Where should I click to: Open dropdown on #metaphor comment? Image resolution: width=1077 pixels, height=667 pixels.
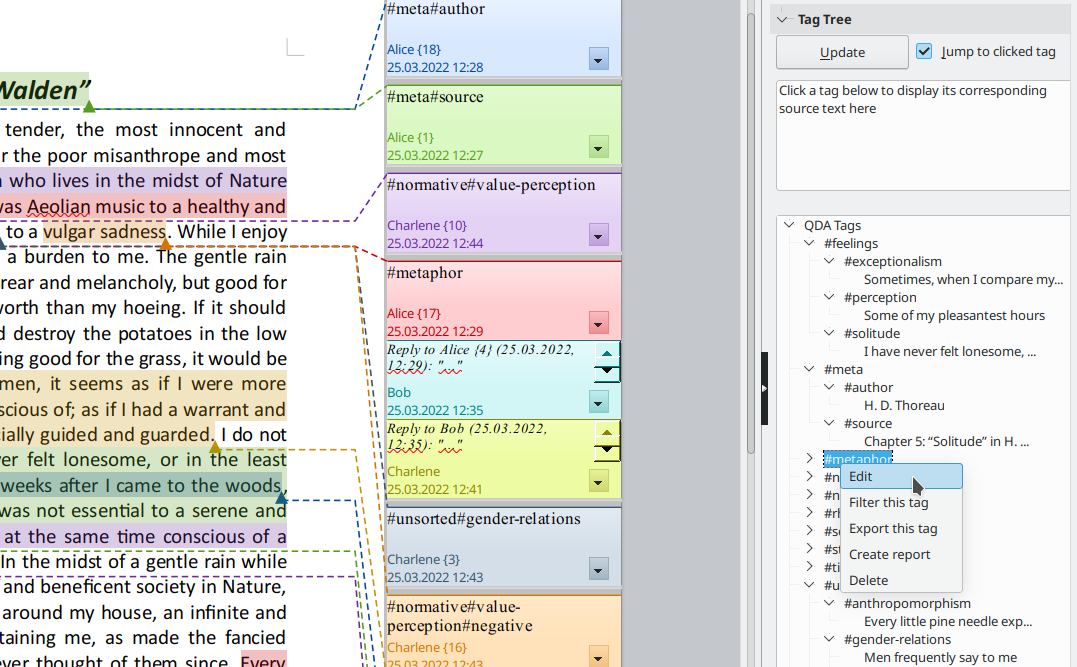point(598,323)
